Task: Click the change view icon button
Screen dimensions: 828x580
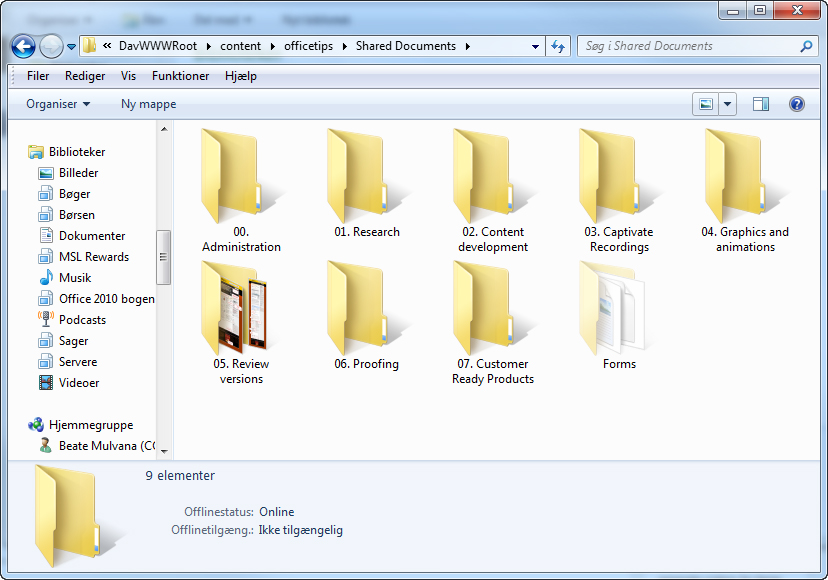Action: [x=705, y=104]
